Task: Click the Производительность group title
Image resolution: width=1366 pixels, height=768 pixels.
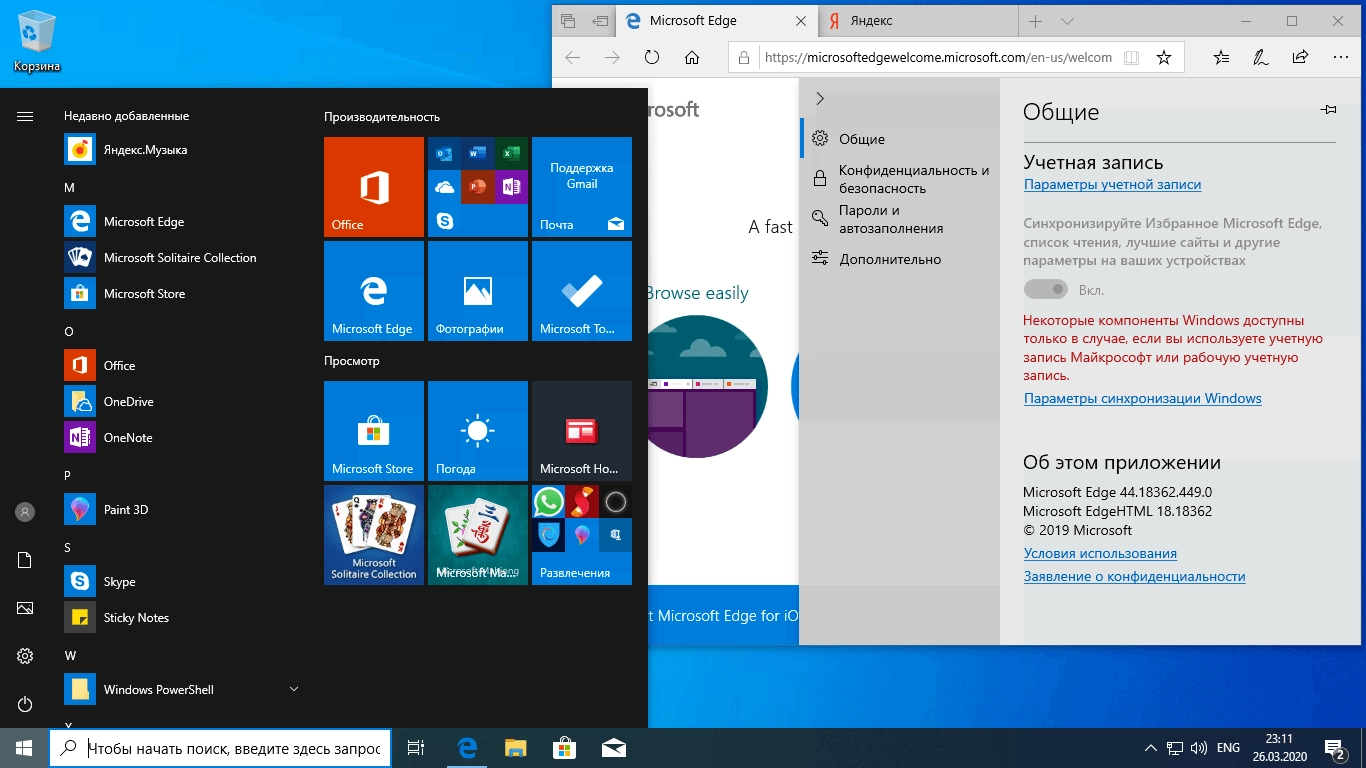Action: click(382, 117)
